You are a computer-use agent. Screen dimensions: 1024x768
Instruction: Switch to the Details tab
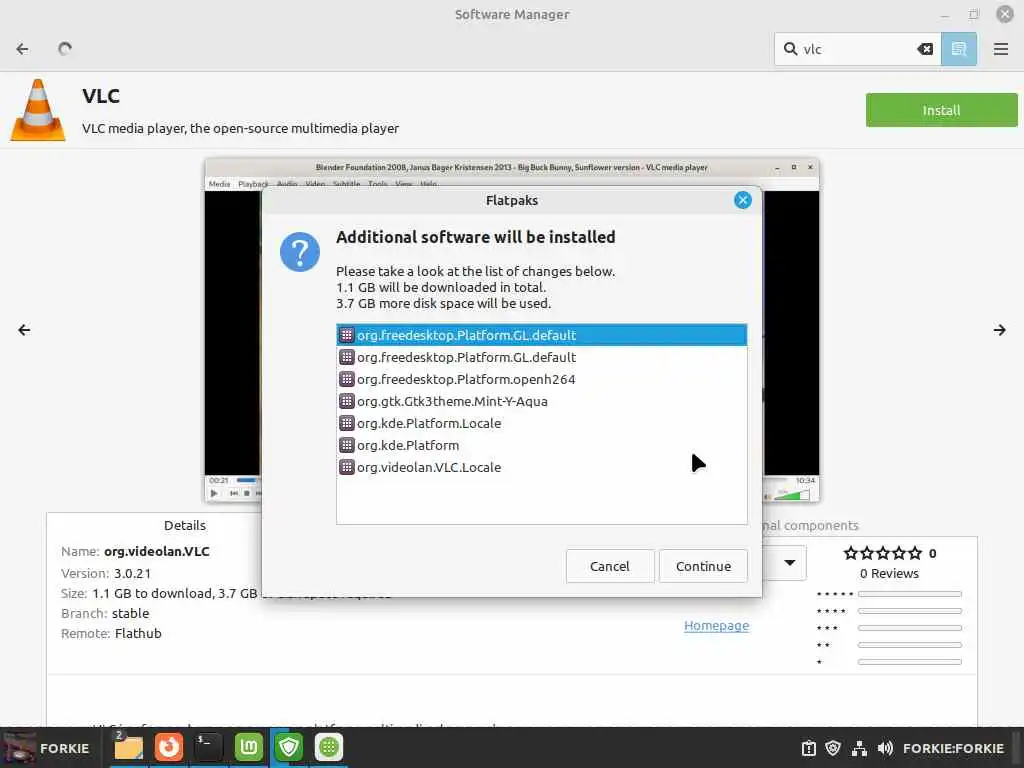click(185, 525)
